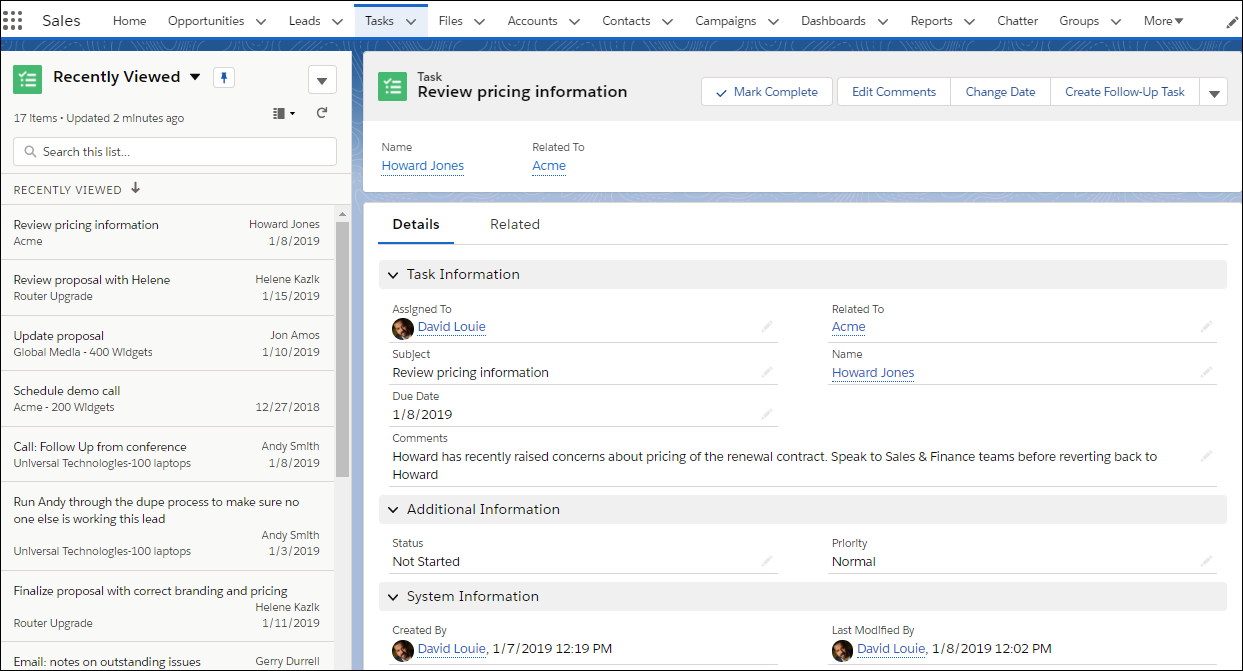
Task: Toggle sort arrow next to Recently Viewed header
Action: [136, 189]
